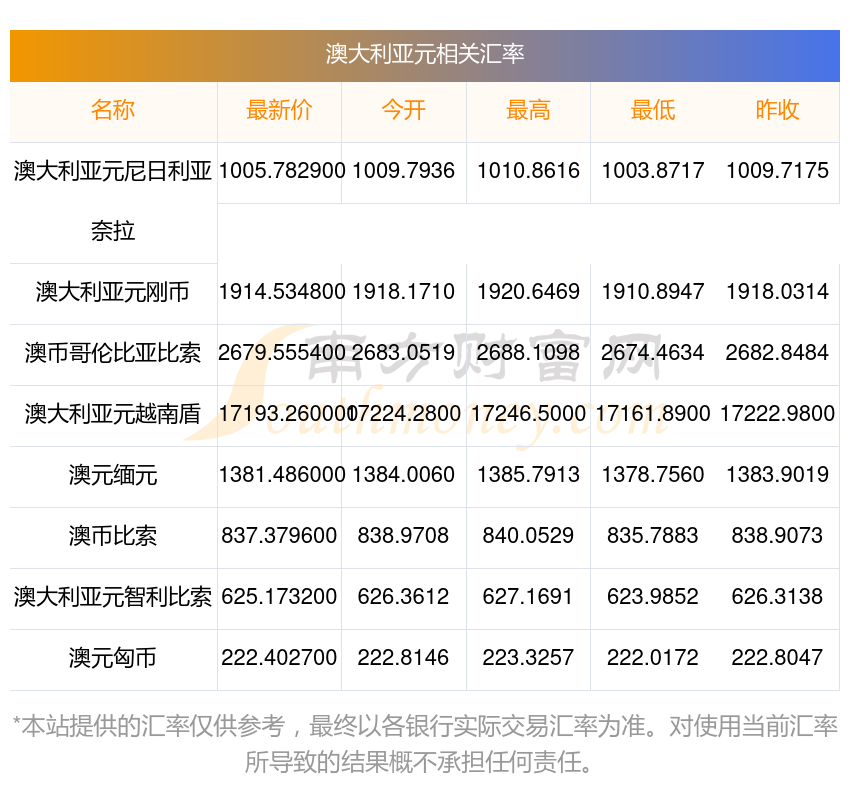850x793 pixels.
Task: Click latest price 625.173200
Action: 279,596
